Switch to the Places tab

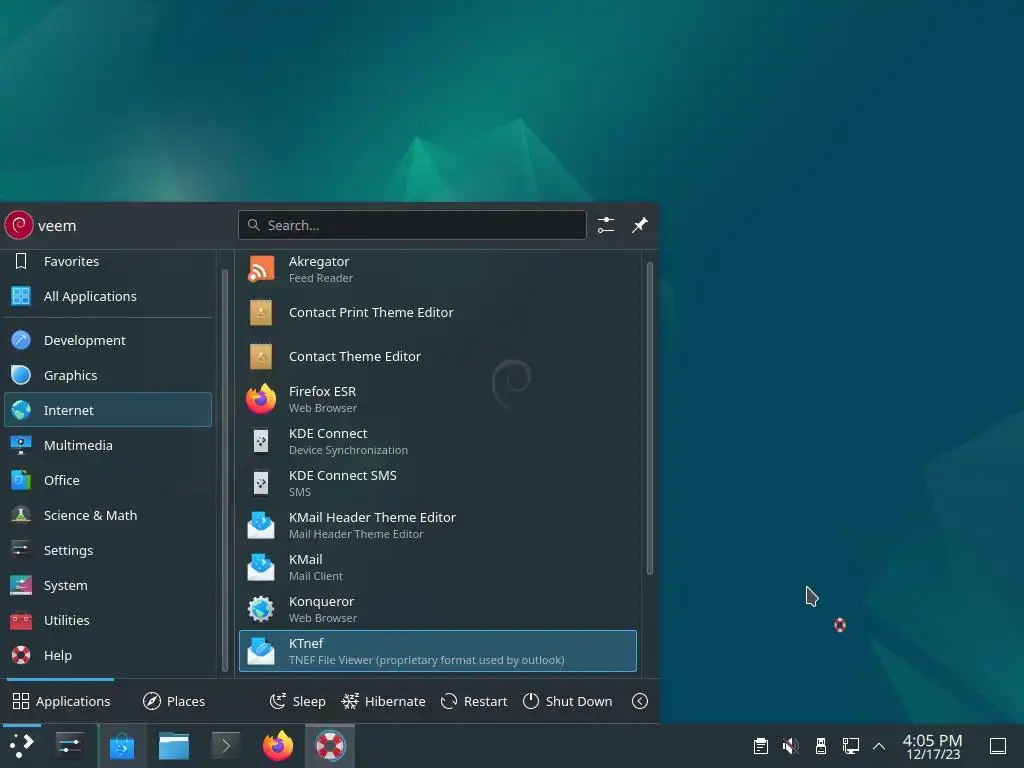pos(174,701)
